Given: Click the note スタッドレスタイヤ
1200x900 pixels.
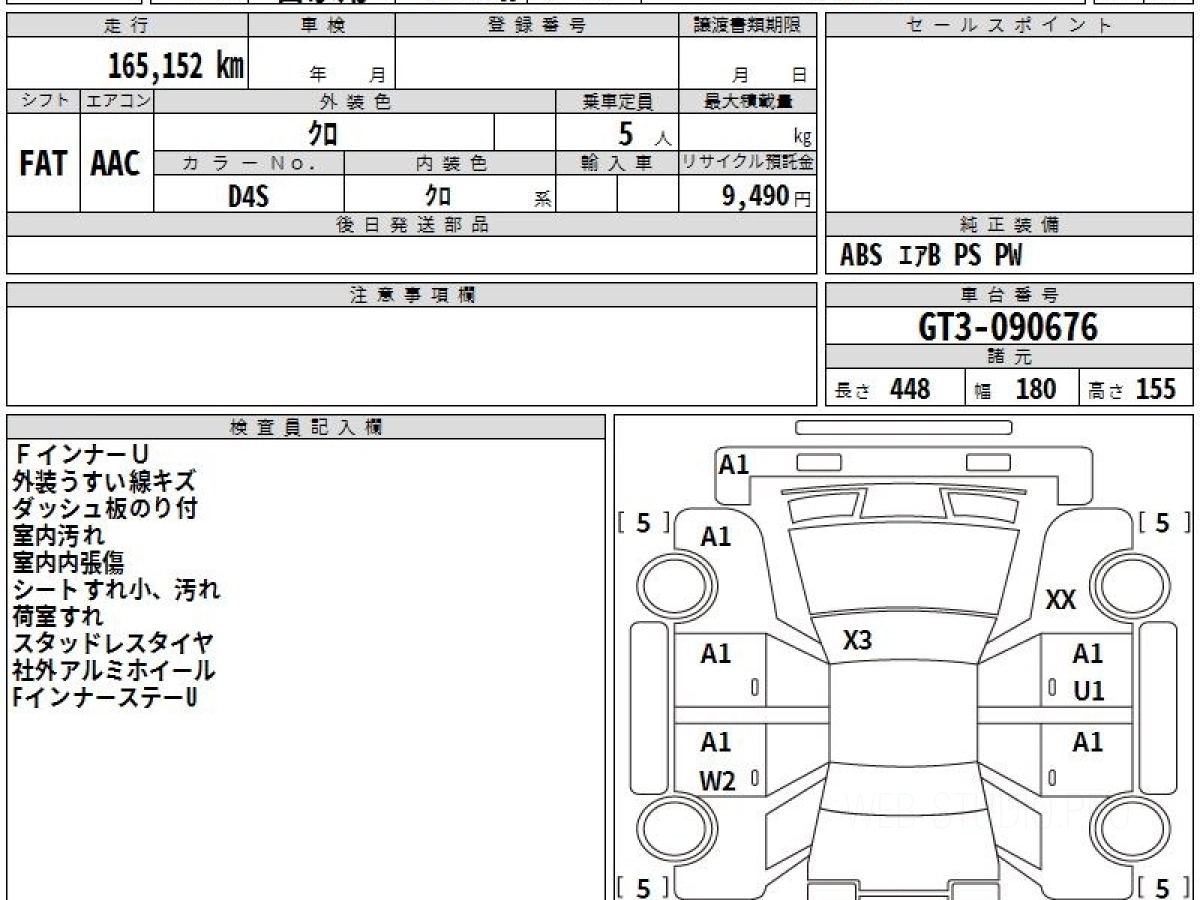Looking at the screenshot, I should tap(112, 644).
